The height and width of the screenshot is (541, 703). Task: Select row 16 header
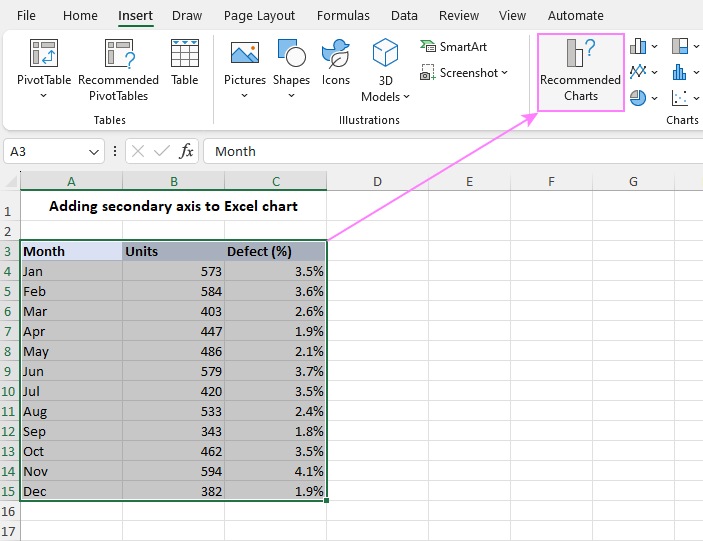9,511
